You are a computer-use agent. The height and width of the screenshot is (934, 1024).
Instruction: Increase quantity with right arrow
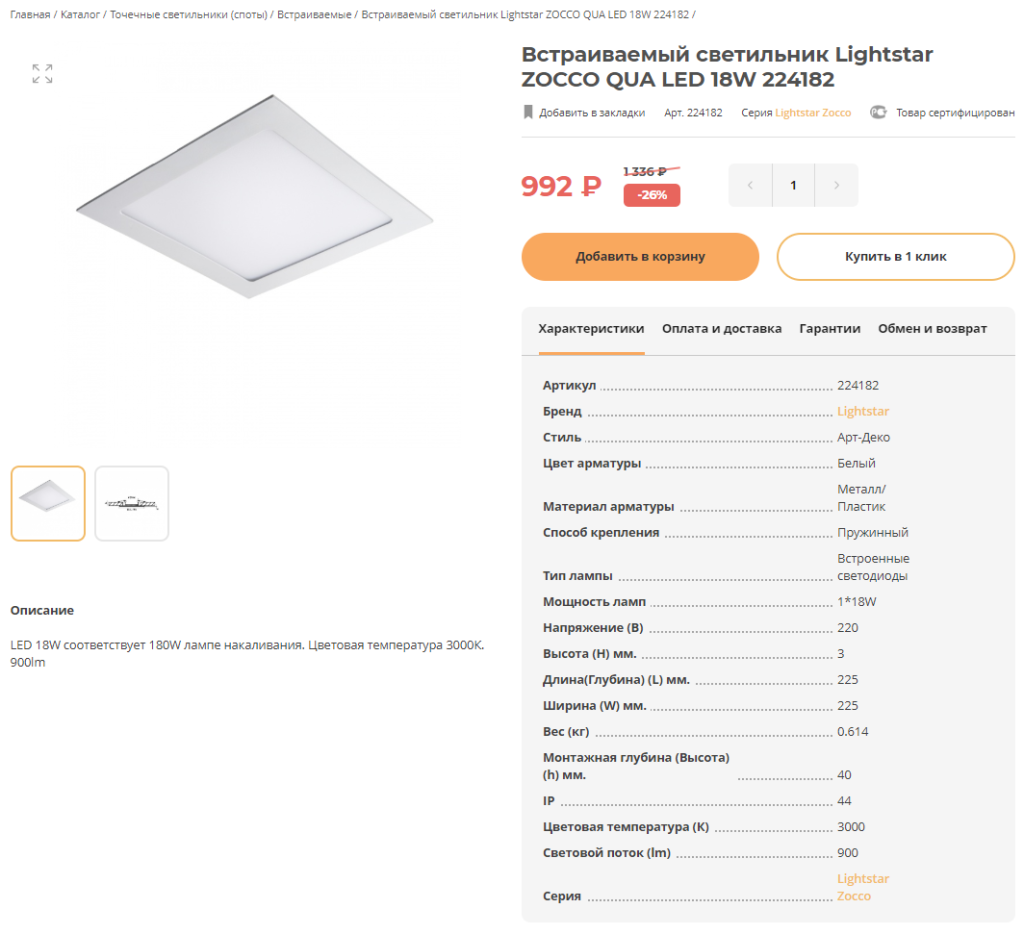click(837, 185)
